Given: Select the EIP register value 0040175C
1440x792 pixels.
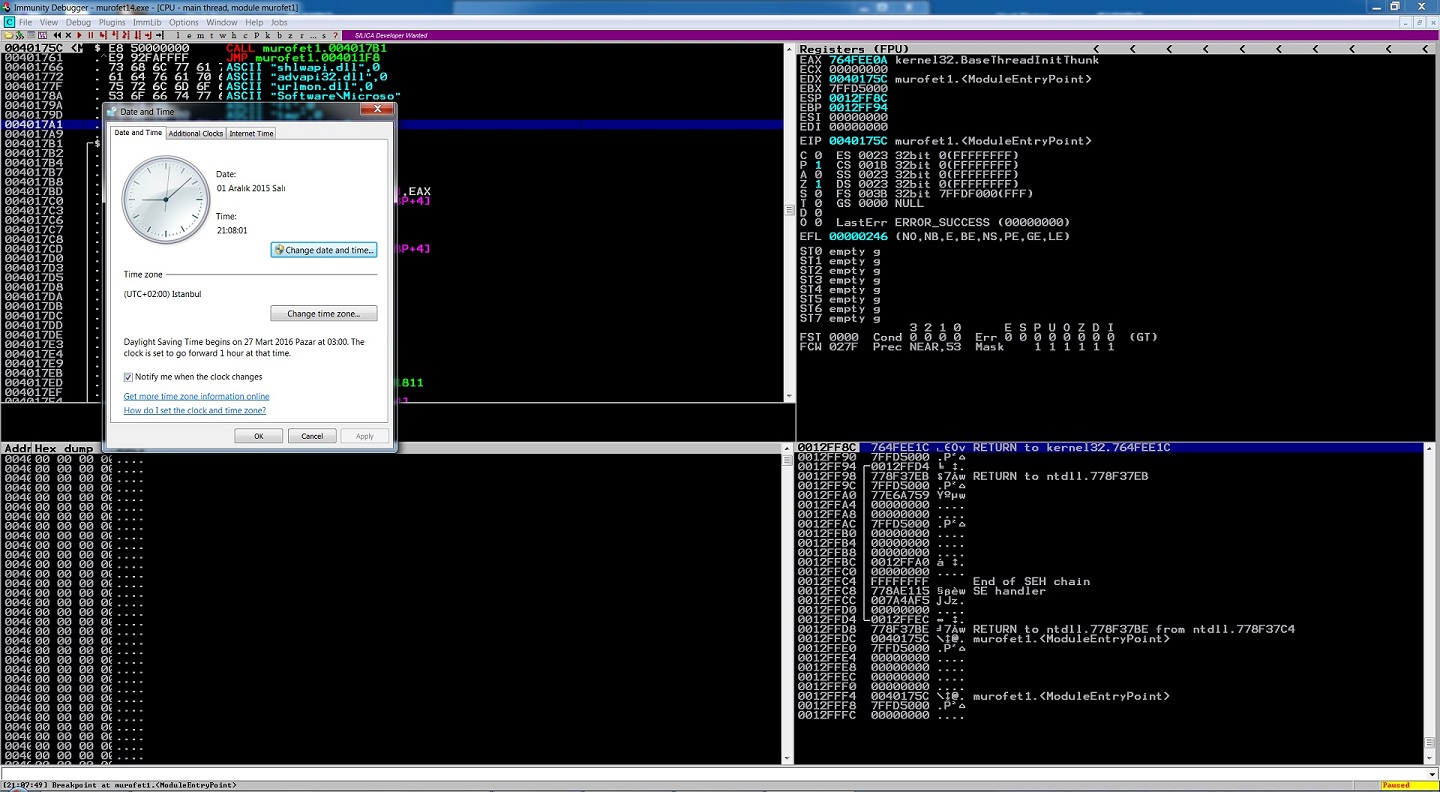Looking at the screenshot, I should 858,141.
